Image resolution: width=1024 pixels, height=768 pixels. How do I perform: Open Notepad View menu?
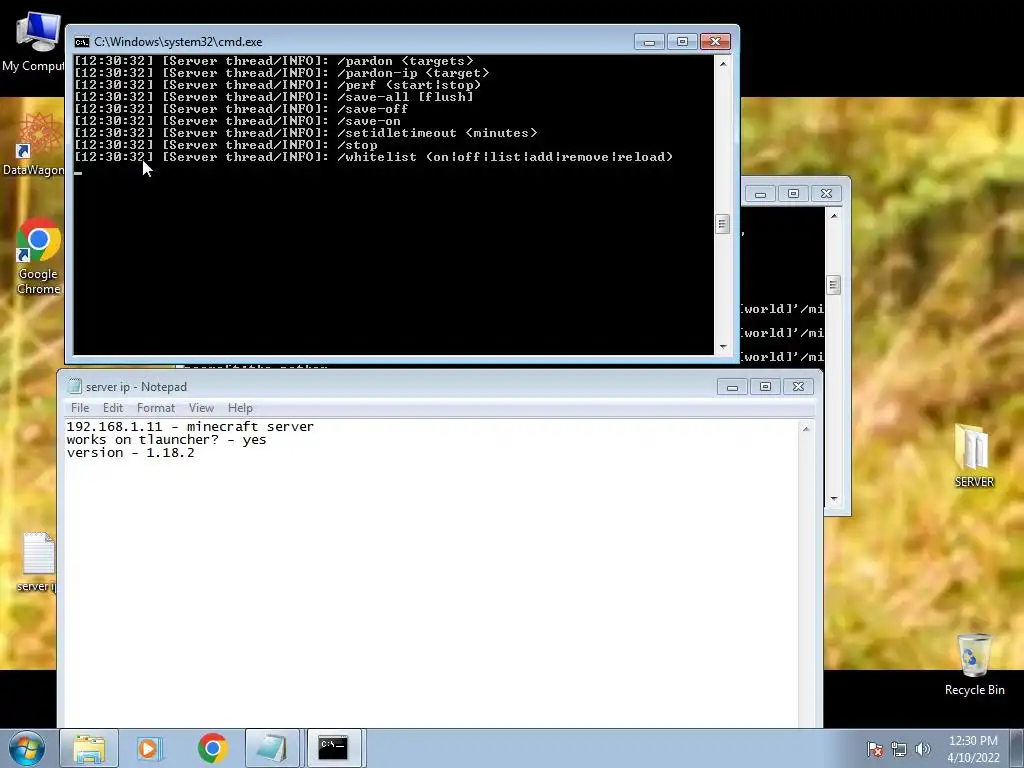tap(201, 408)
